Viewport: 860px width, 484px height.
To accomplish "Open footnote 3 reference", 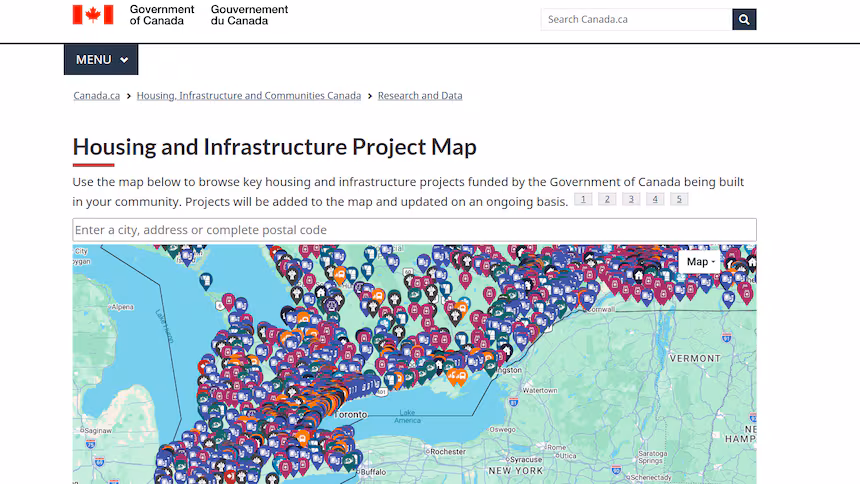I will point(631,199).
